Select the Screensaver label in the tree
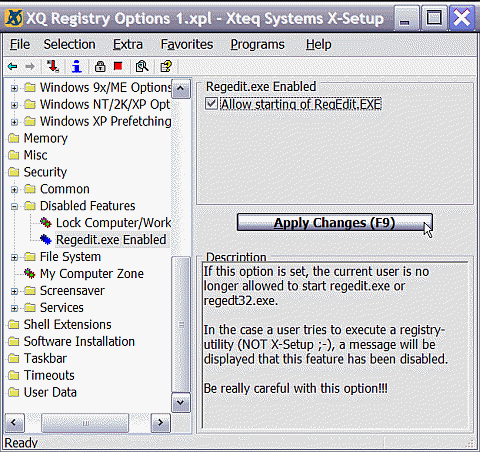 click(72, 290)
